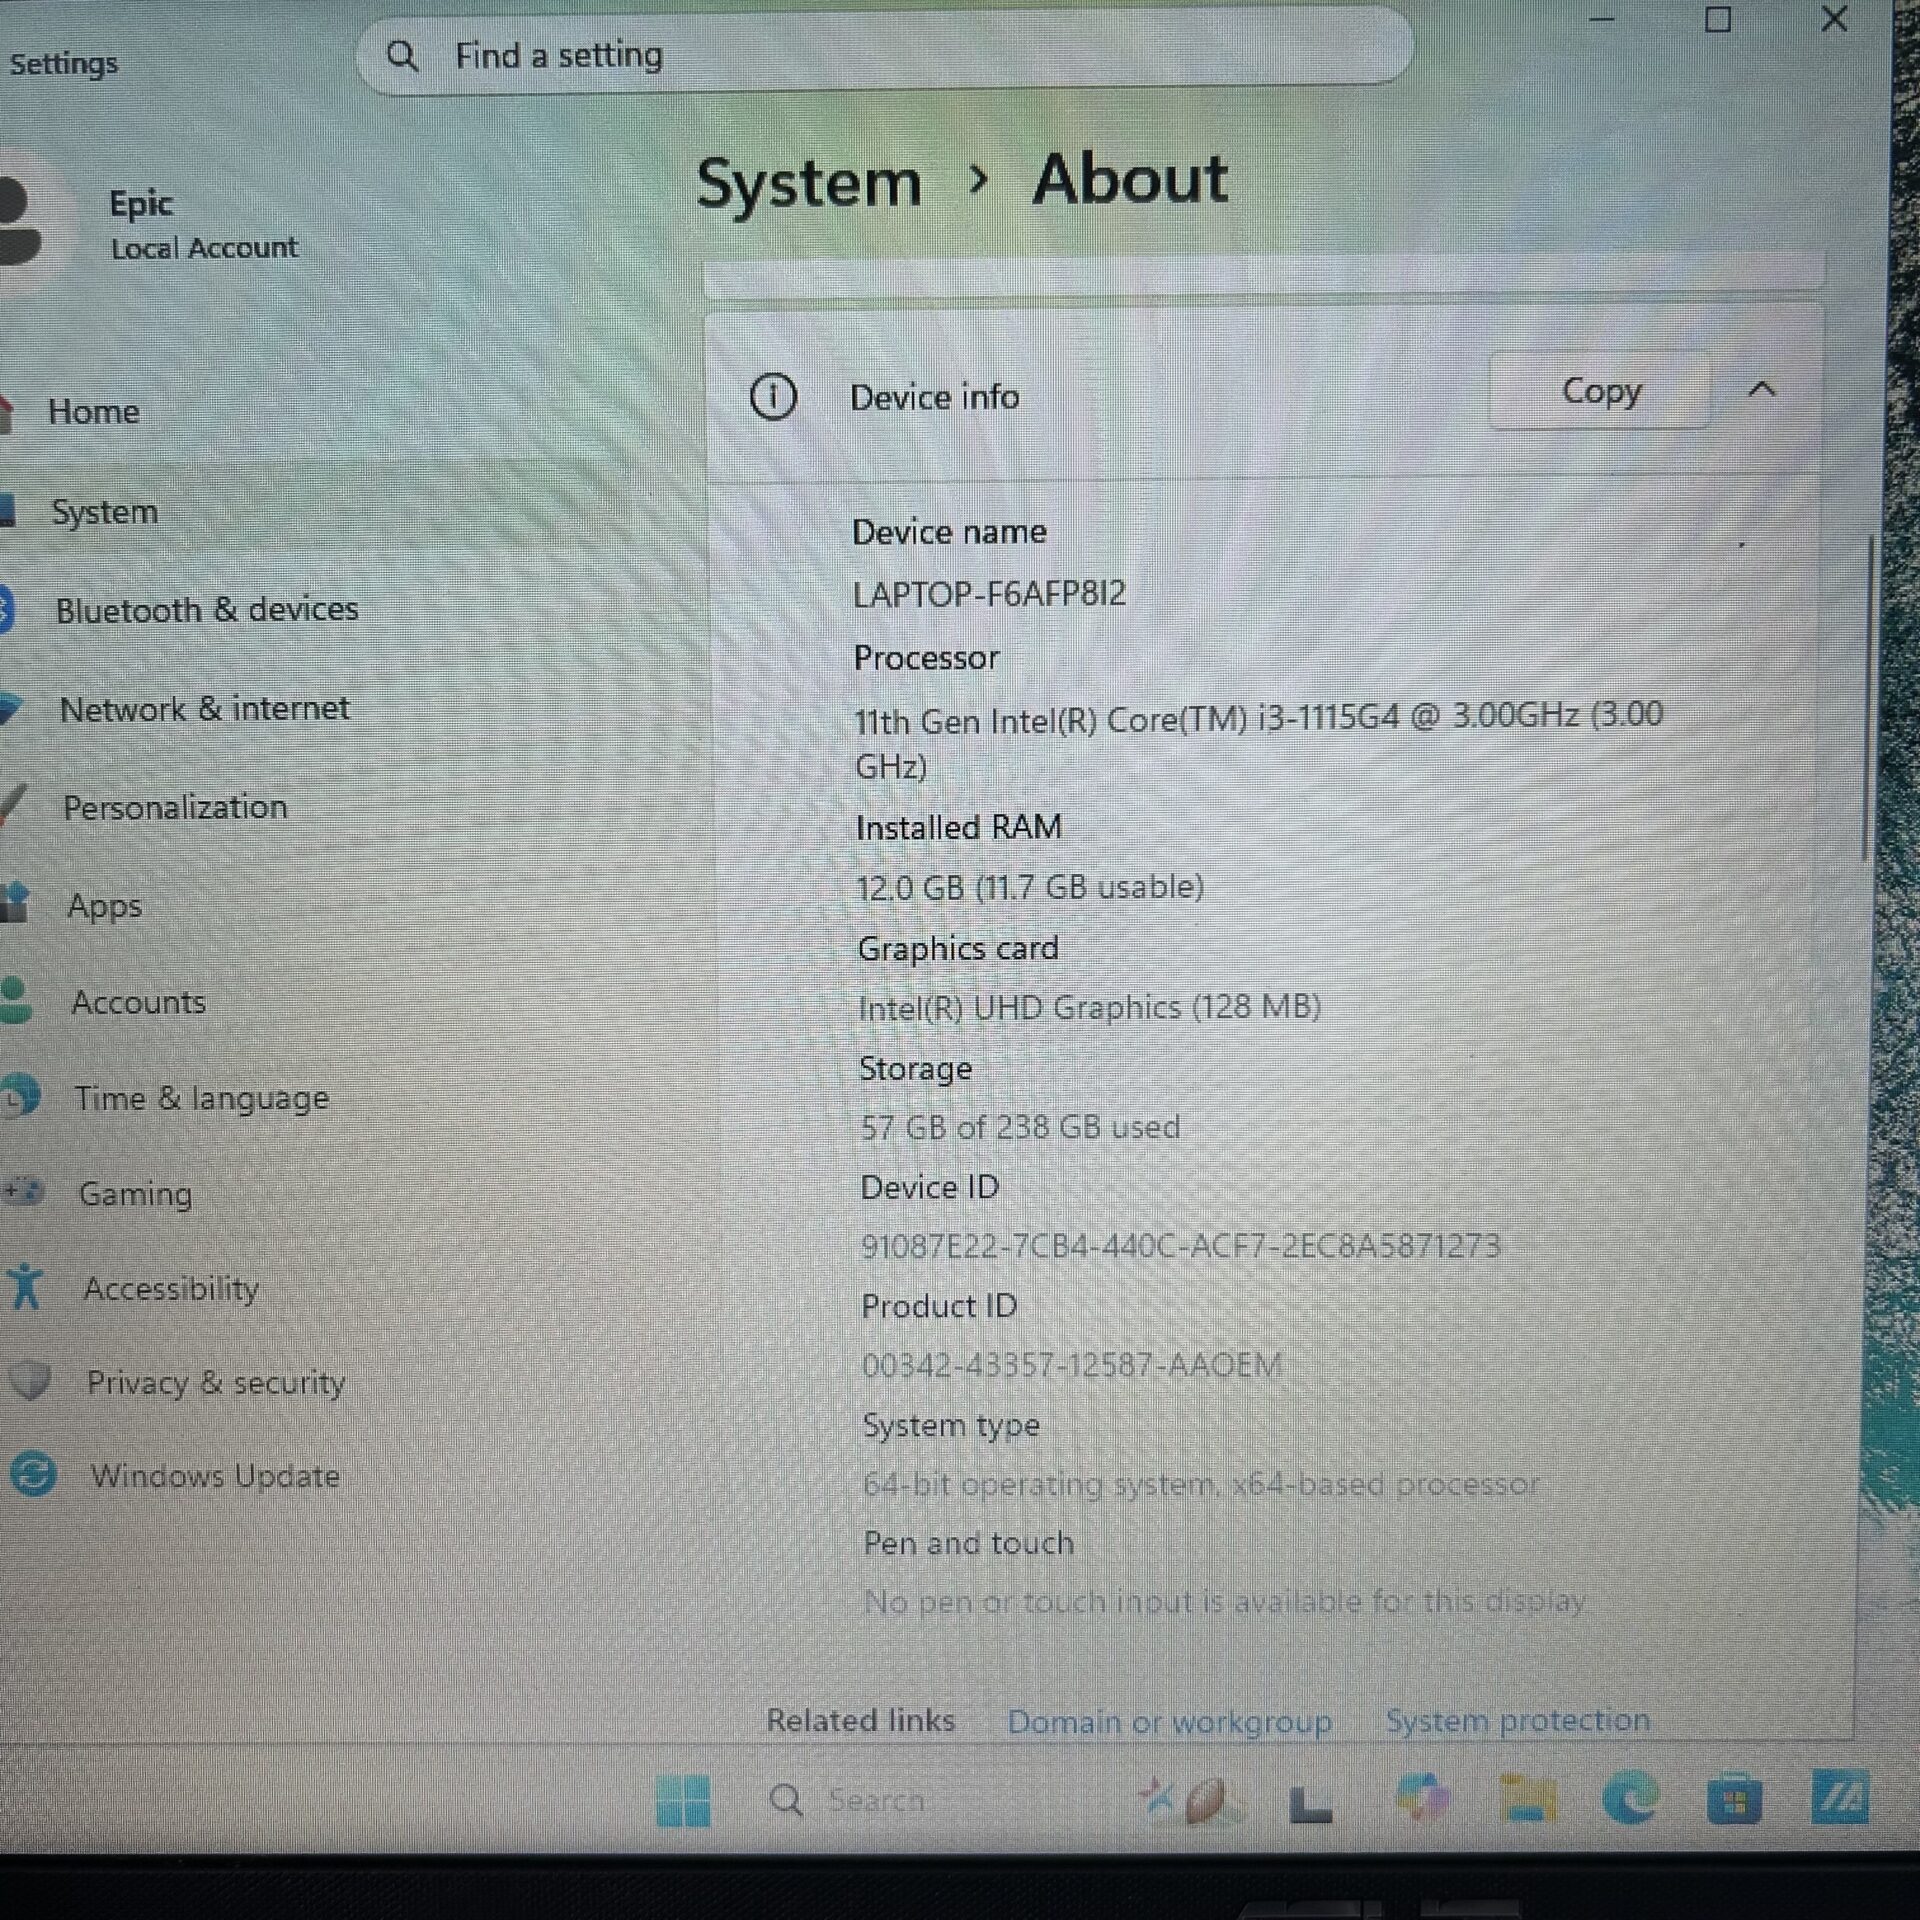This screenshot has width=1920, height=1920.
Task: Click the Device info circle icon
Action: 773,397
